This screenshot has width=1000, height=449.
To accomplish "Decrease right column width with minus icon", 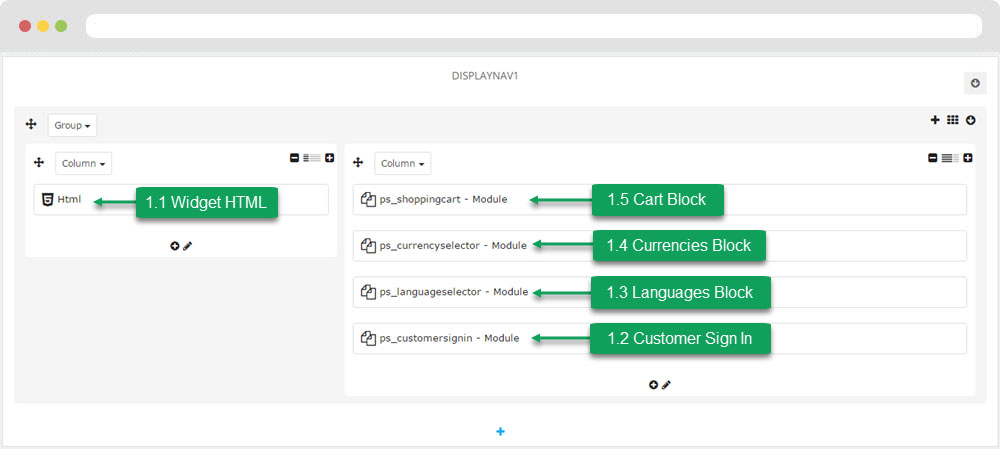I will point(933,157).
